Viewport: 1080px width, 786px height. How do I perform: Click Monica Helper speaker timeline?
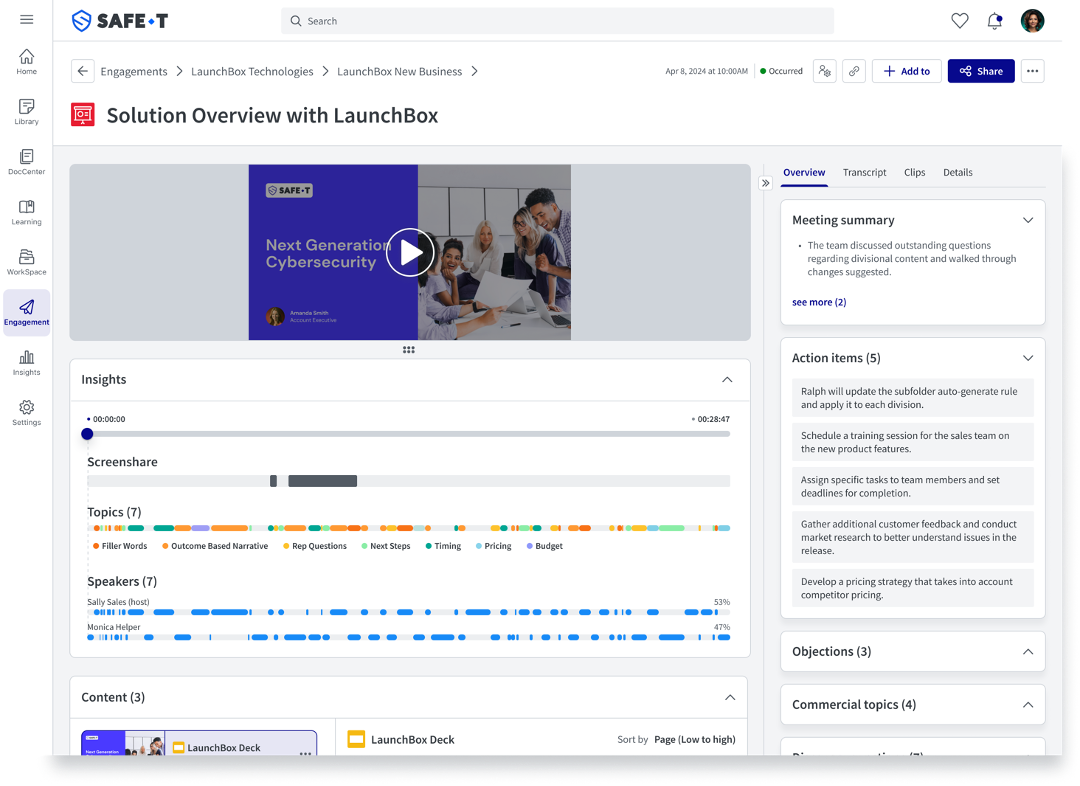point(408,637)
